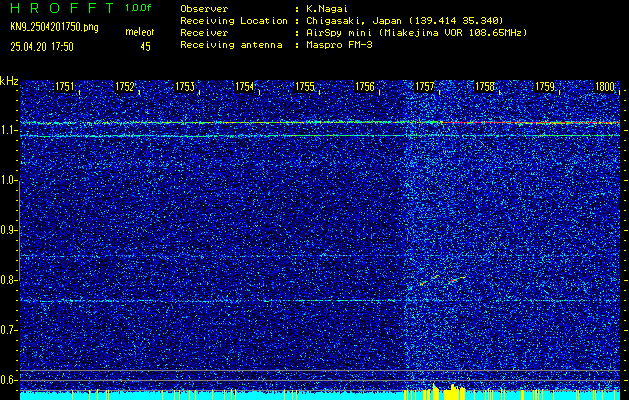Click the Receiving Location field label
The height and width of the screenshot is (400, 629).
tap(234, 20)
